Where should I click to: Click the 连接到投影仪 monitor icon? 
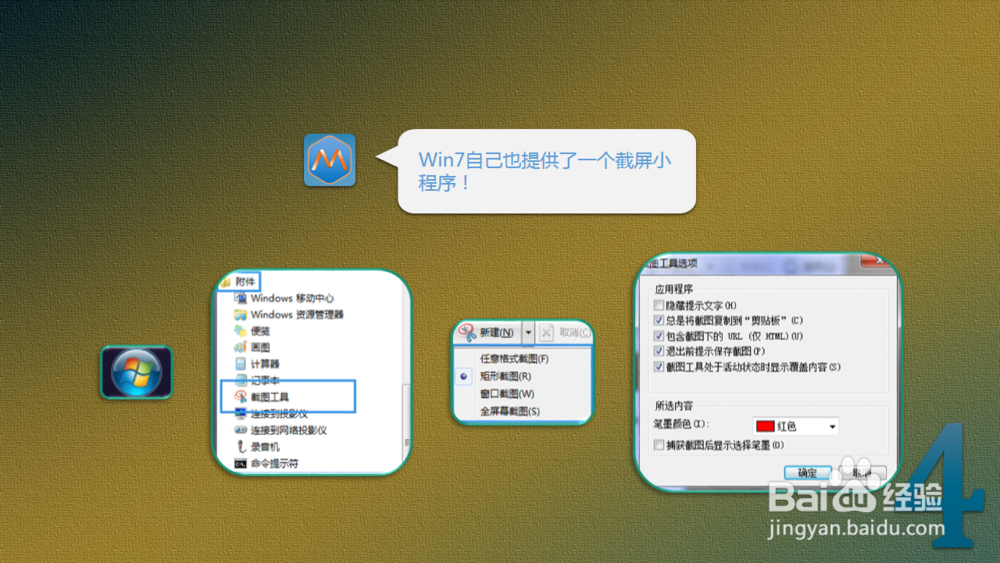[240, 413]
